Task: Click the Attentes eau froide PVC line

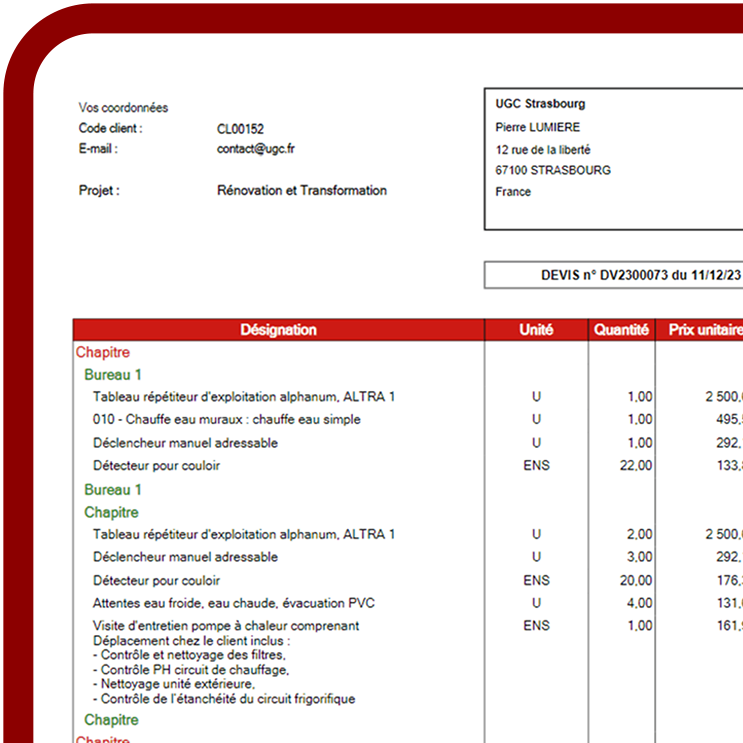Action: (234, 603)
